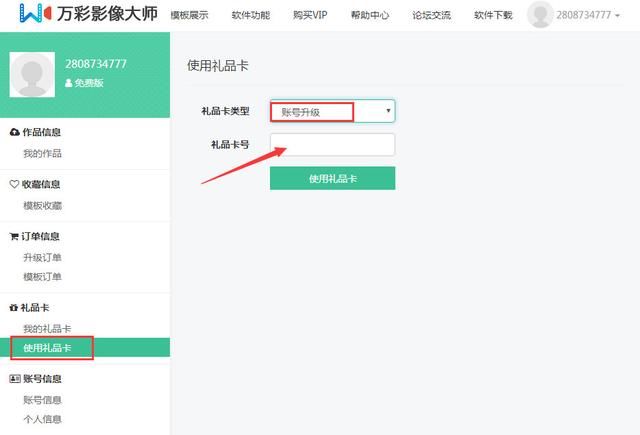This screenshot has height=435, width=640.
Task: Open 个人信息 in the sidebar
Action: pyautogui.click(x=42, y=419)
